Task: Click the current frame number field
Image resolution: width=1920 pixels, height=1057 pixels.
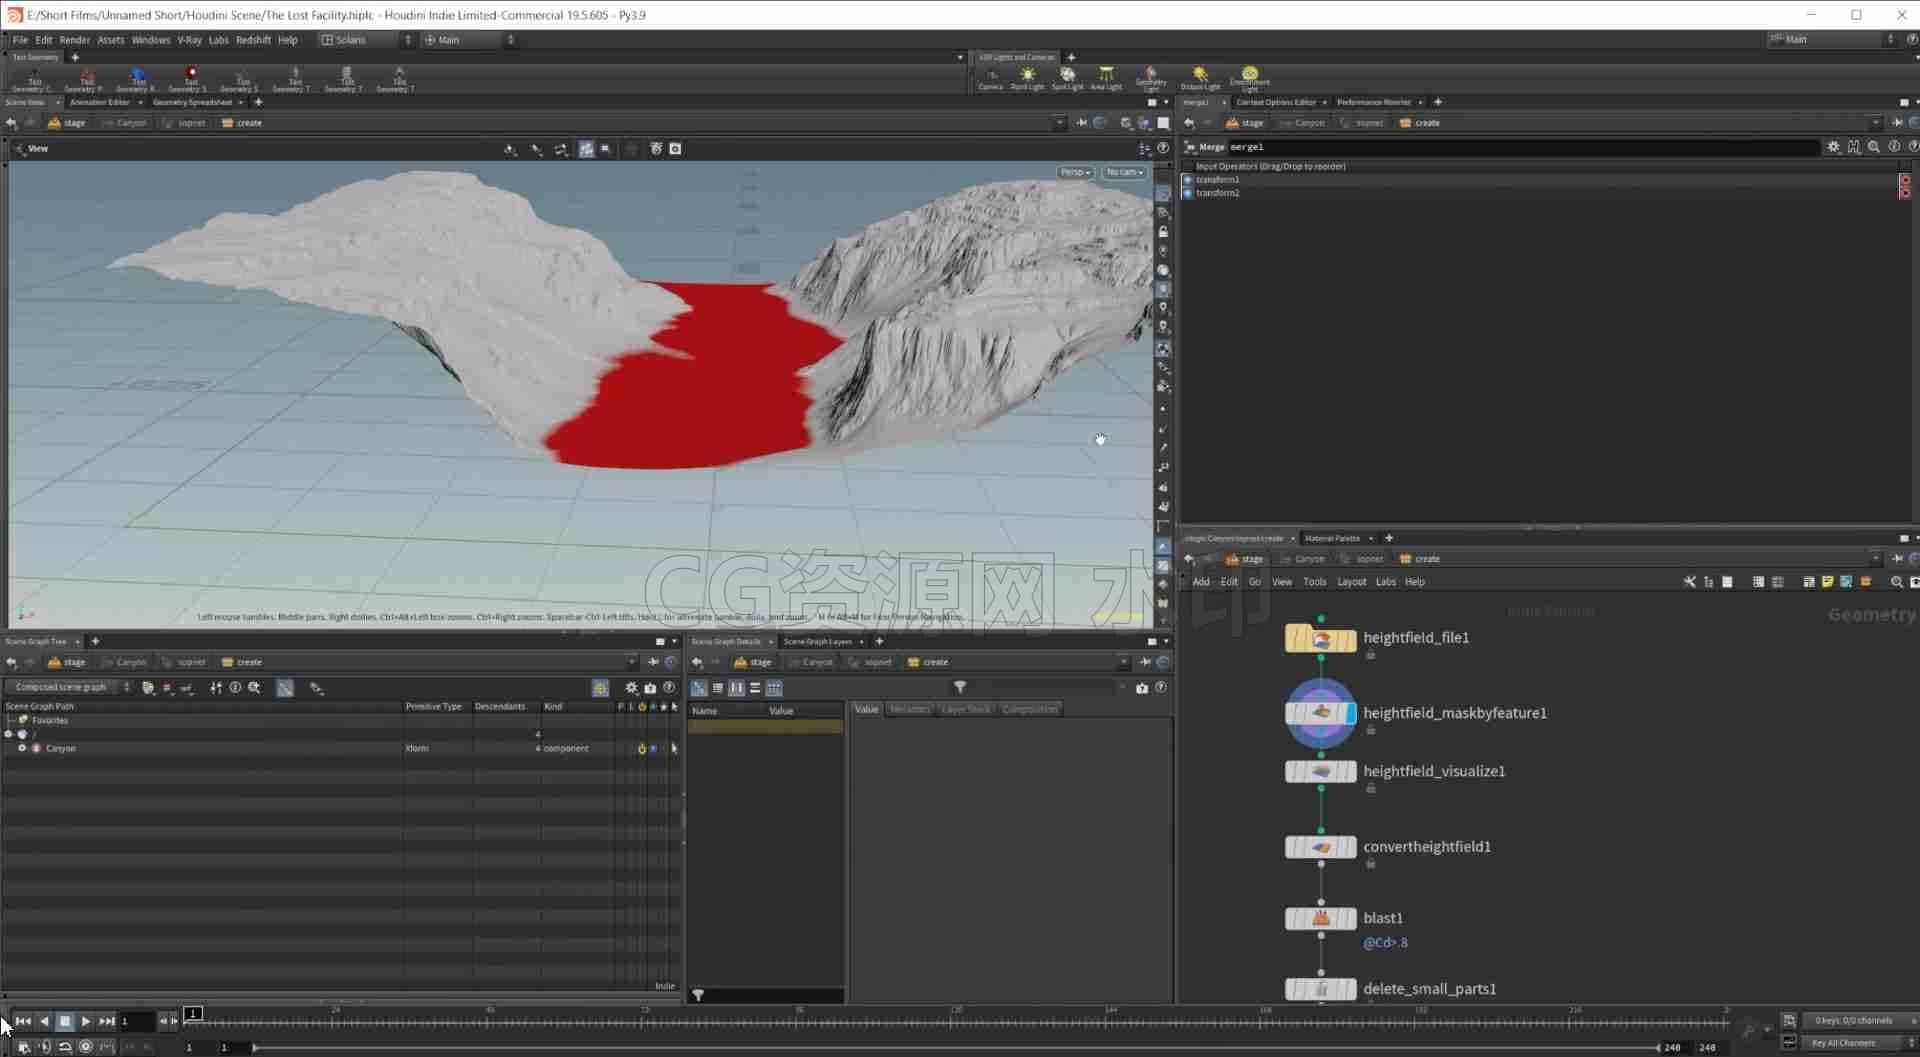Action: click(x=137, y=1021)
